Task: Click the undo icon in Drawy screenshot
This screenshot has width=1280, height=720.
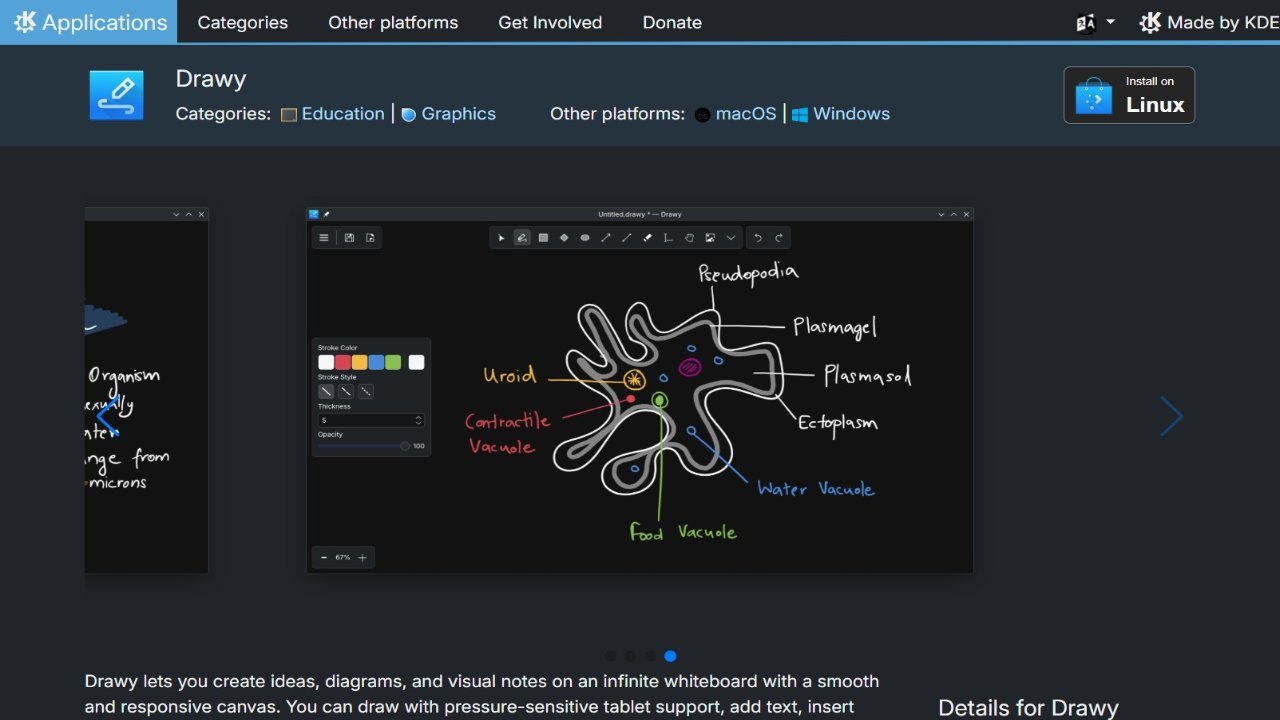Action: pos(758,238)
